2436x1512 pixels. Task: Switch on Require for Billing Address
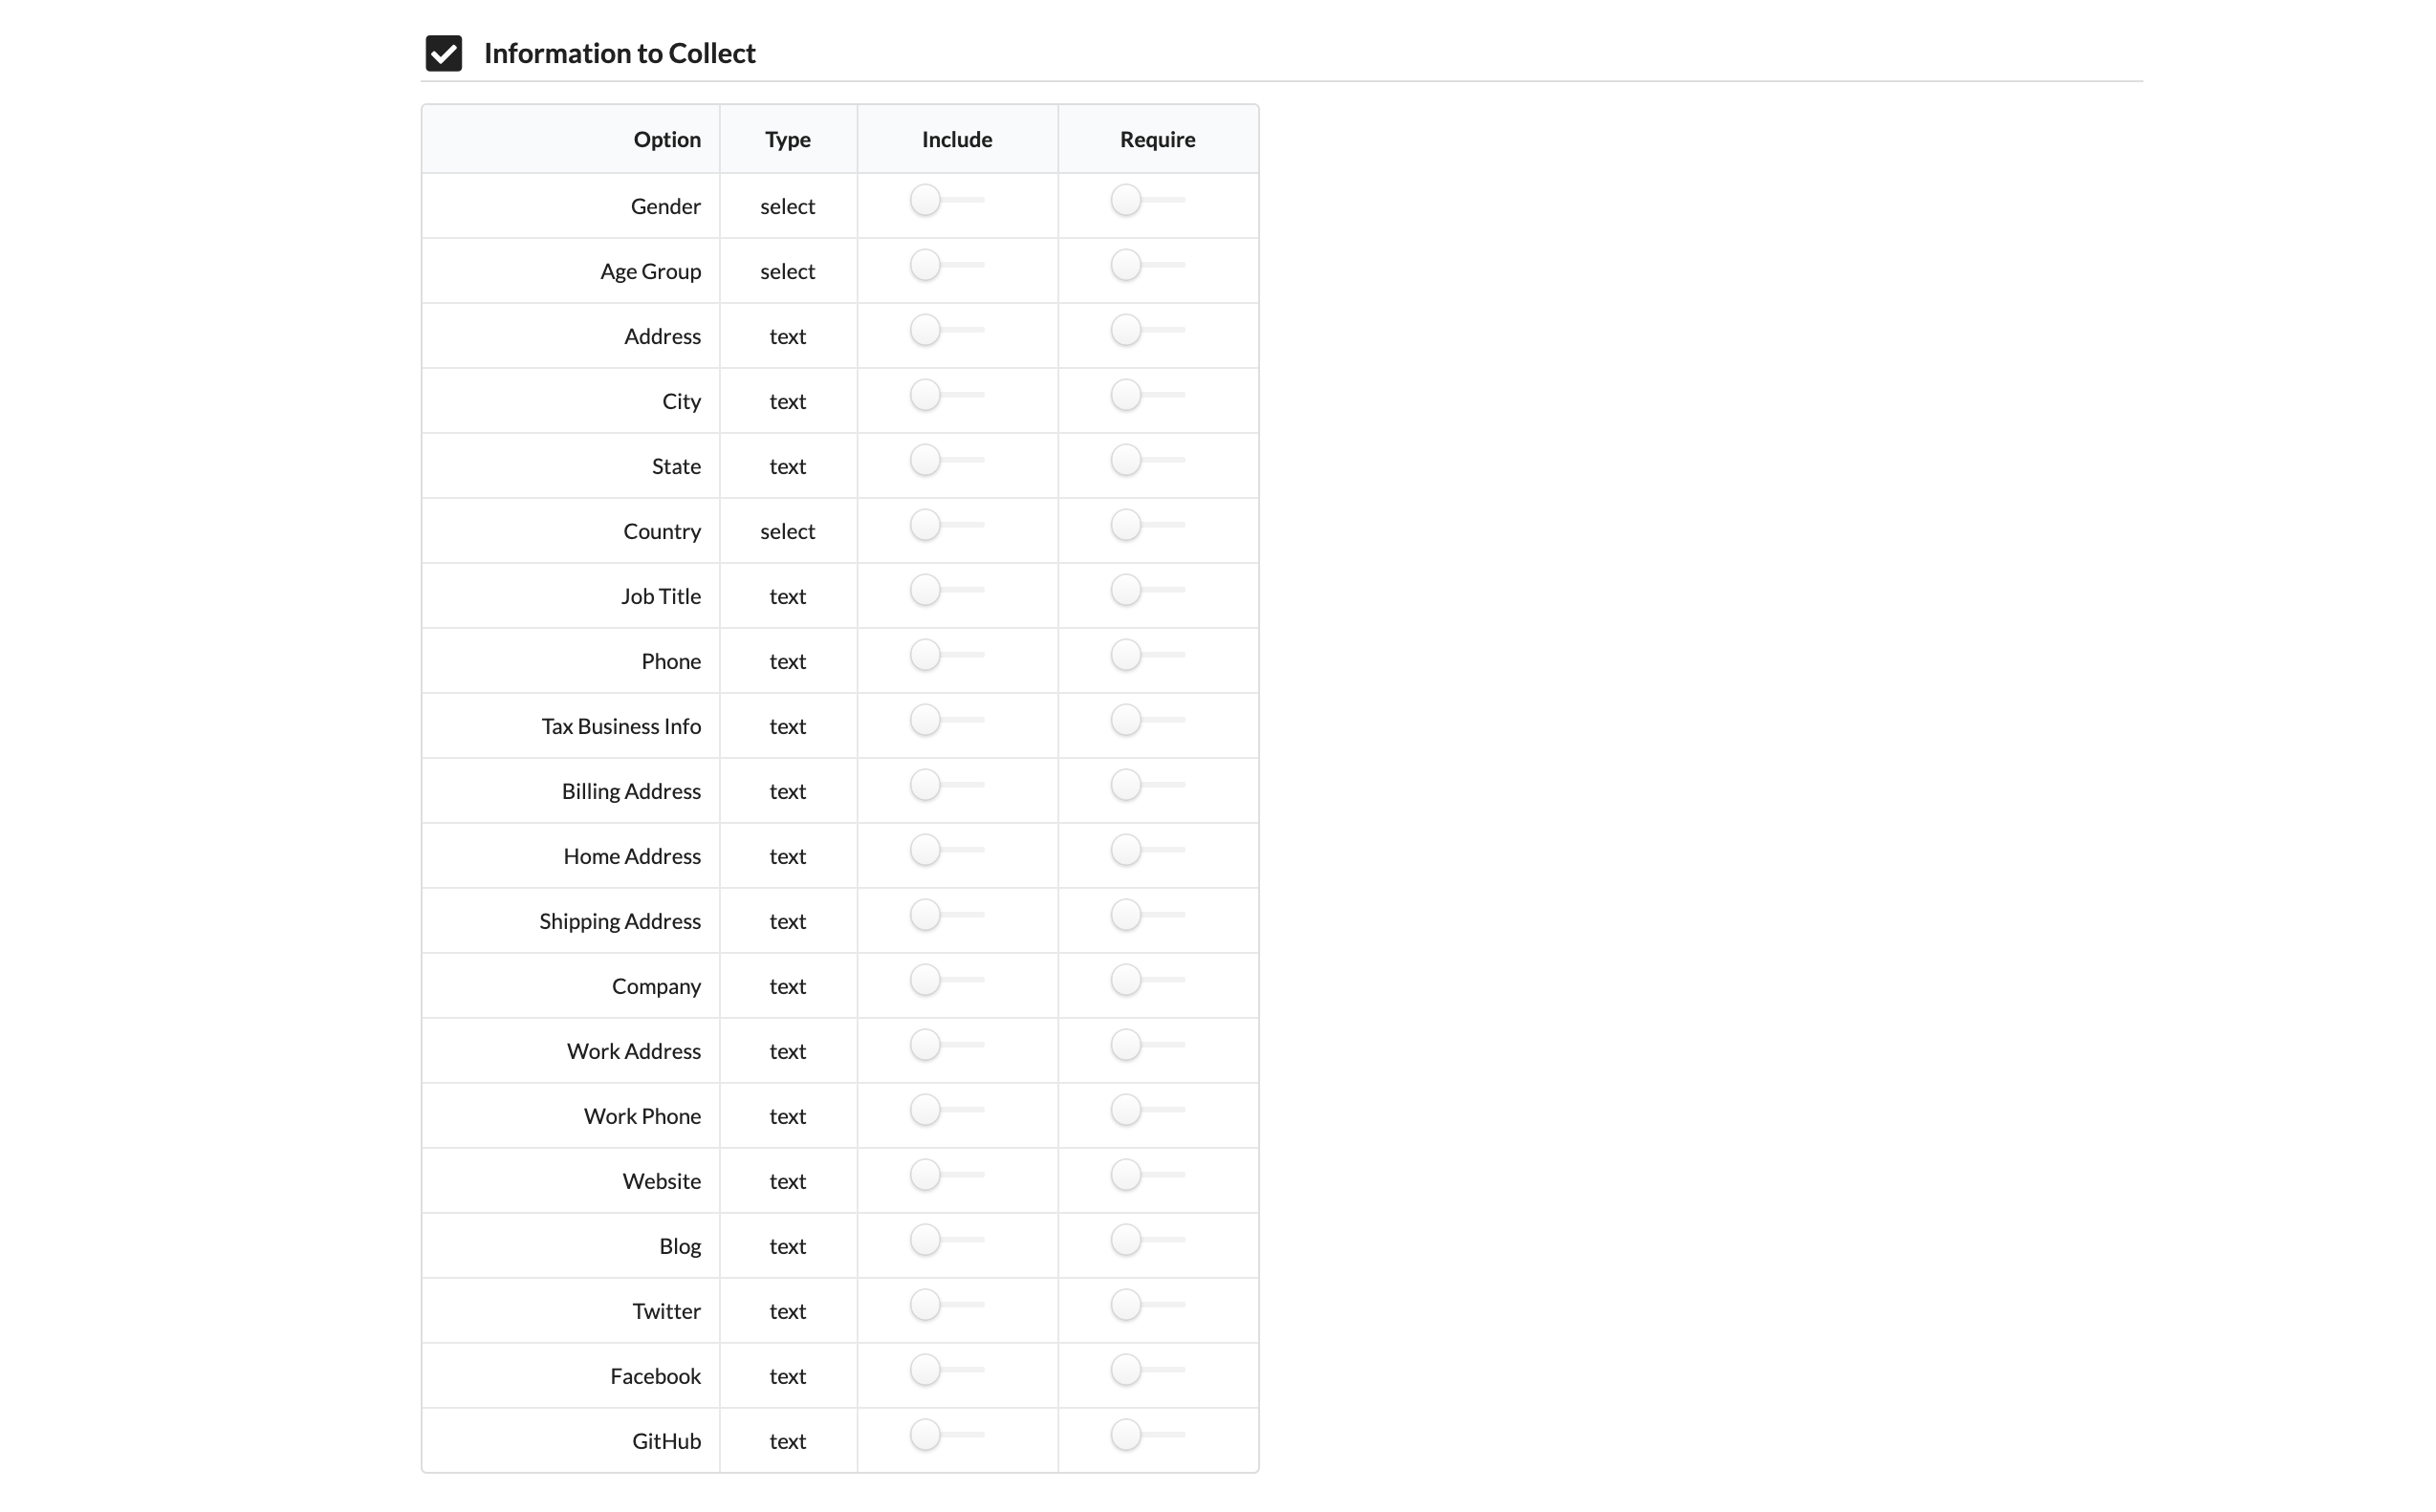tap(1148, 785)
